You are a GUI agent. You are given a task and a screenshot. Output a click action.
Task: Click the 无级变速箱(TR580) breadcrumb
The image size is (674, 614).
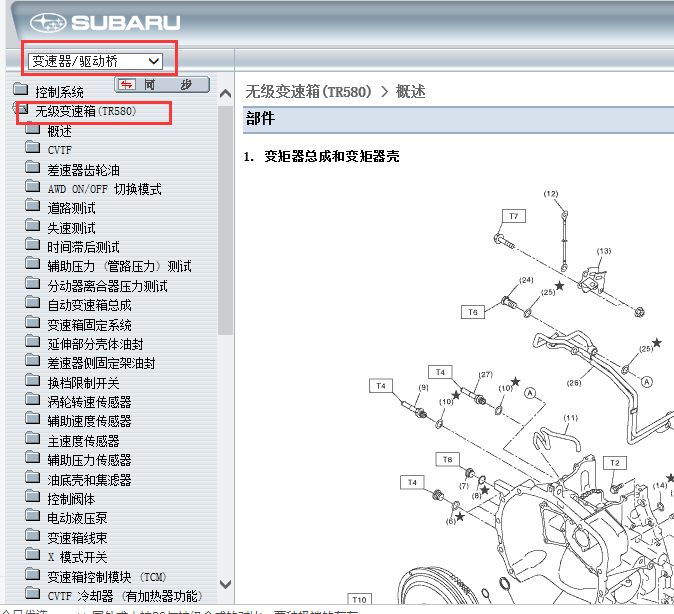[x=308, y=92]
